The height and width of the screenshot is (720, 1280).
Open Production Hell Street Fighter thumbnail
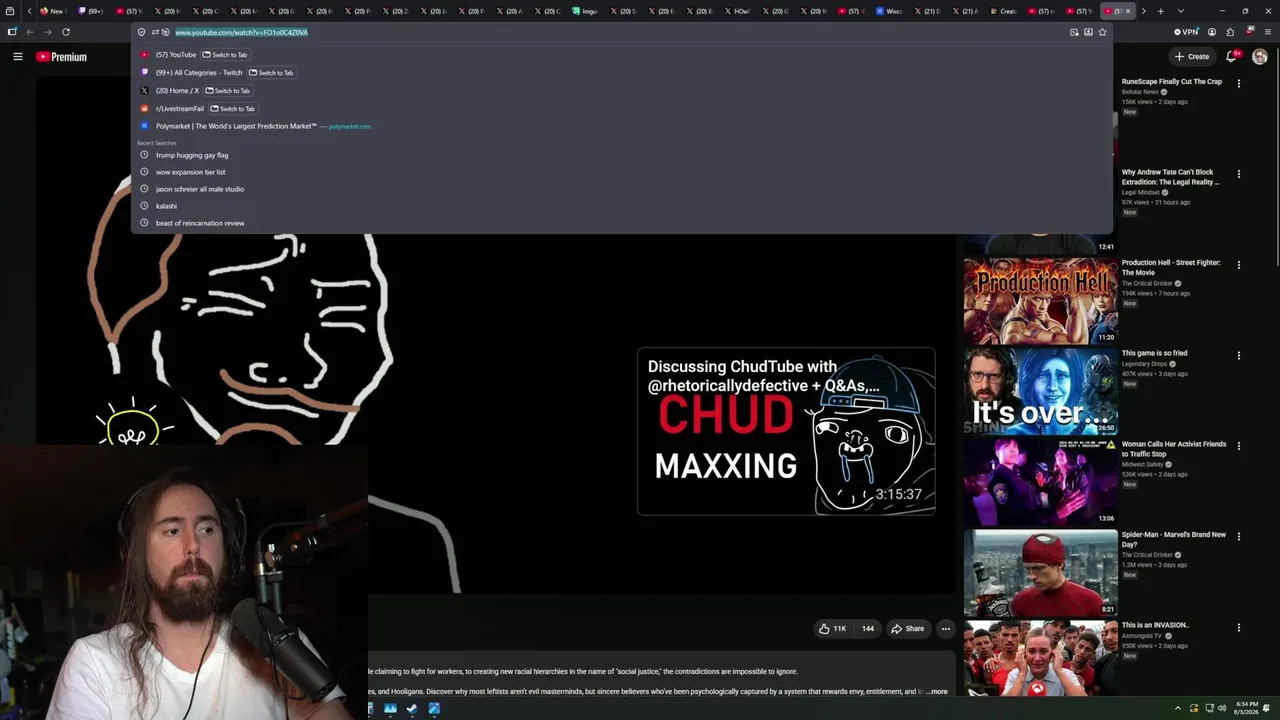click(1040, 301)
